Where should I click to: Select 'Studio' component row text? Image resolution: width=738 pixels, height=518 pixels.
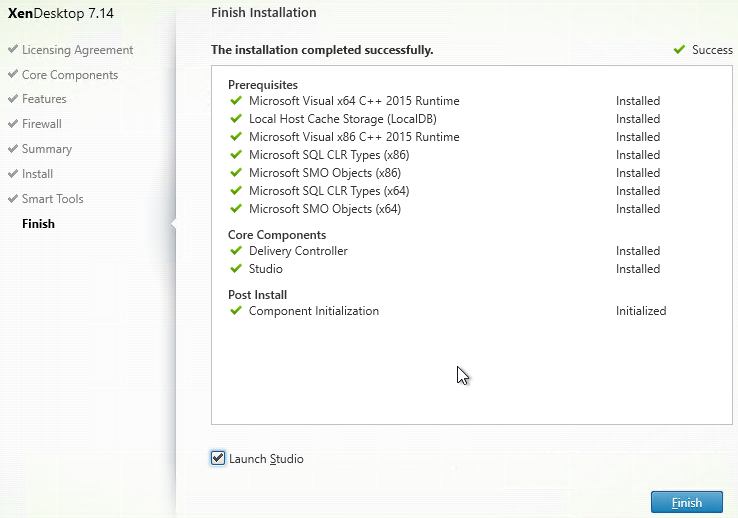tap(265, 269)
